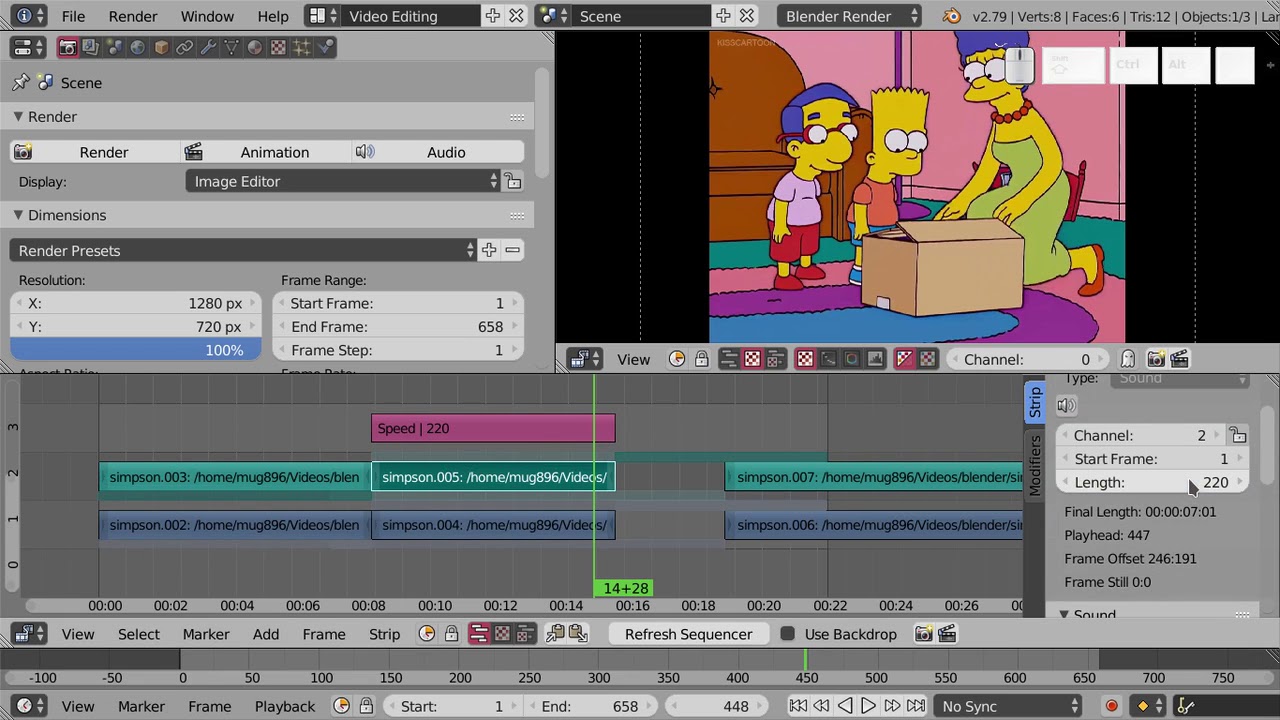Select Chroma Vectorscope display mode in preview
Screen dimensions: 1280x720
point(852,359)
